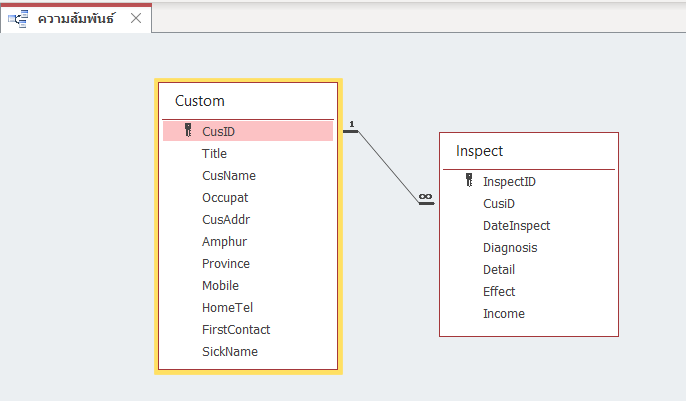The image size is (686, 401).
Task: Select the Title field in Custom
Action: coord(214,153)
